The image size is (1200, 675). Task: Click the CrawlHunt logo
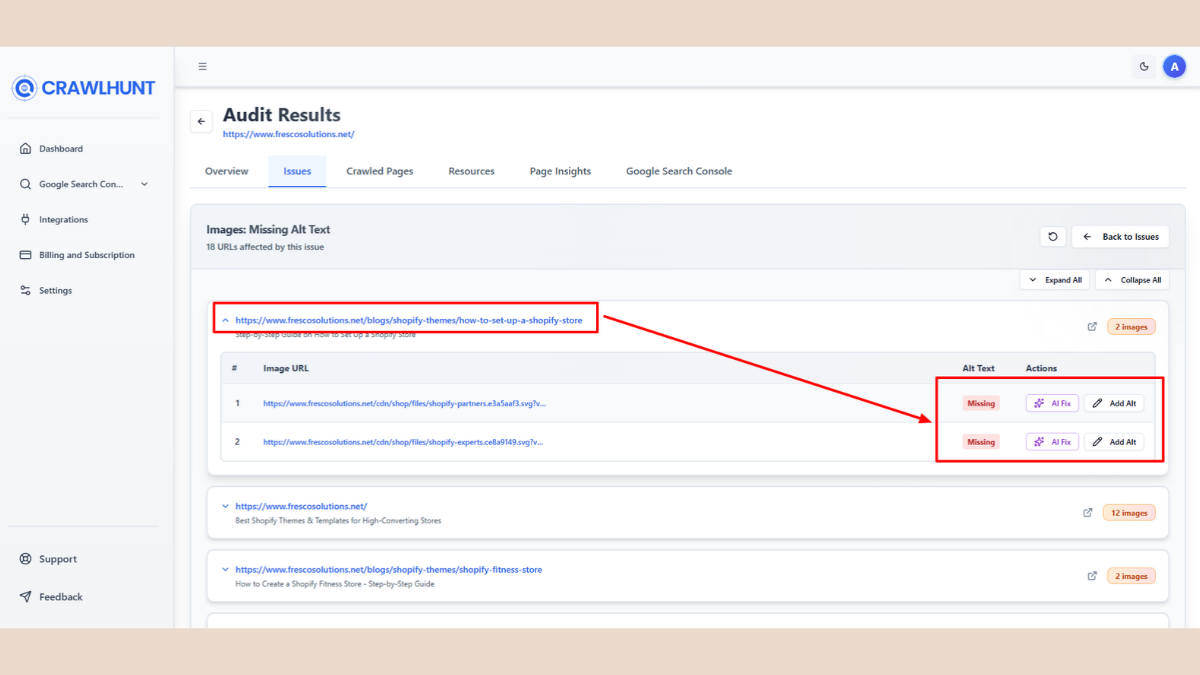[x=84, y=88]
